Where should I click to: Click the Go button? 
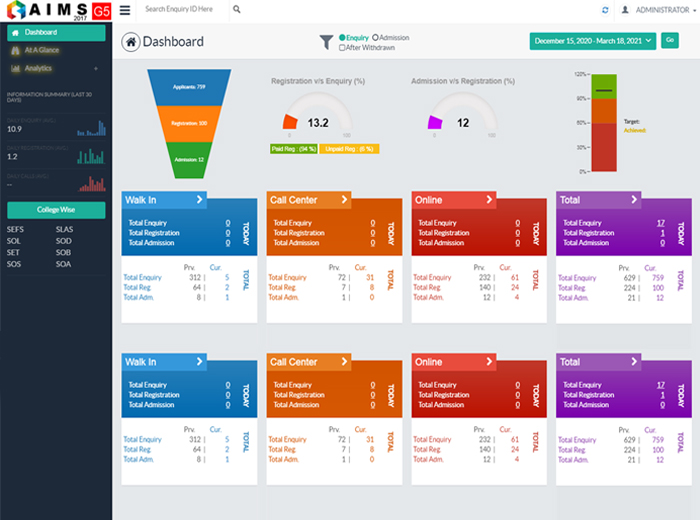click(670, 40)
